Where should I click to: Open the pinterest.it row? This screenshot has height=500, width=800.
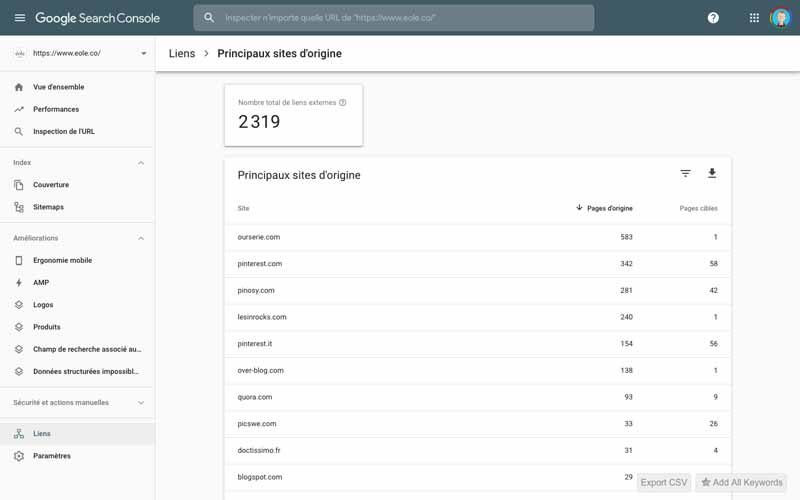pyautogui.click(x=478, y=344)
